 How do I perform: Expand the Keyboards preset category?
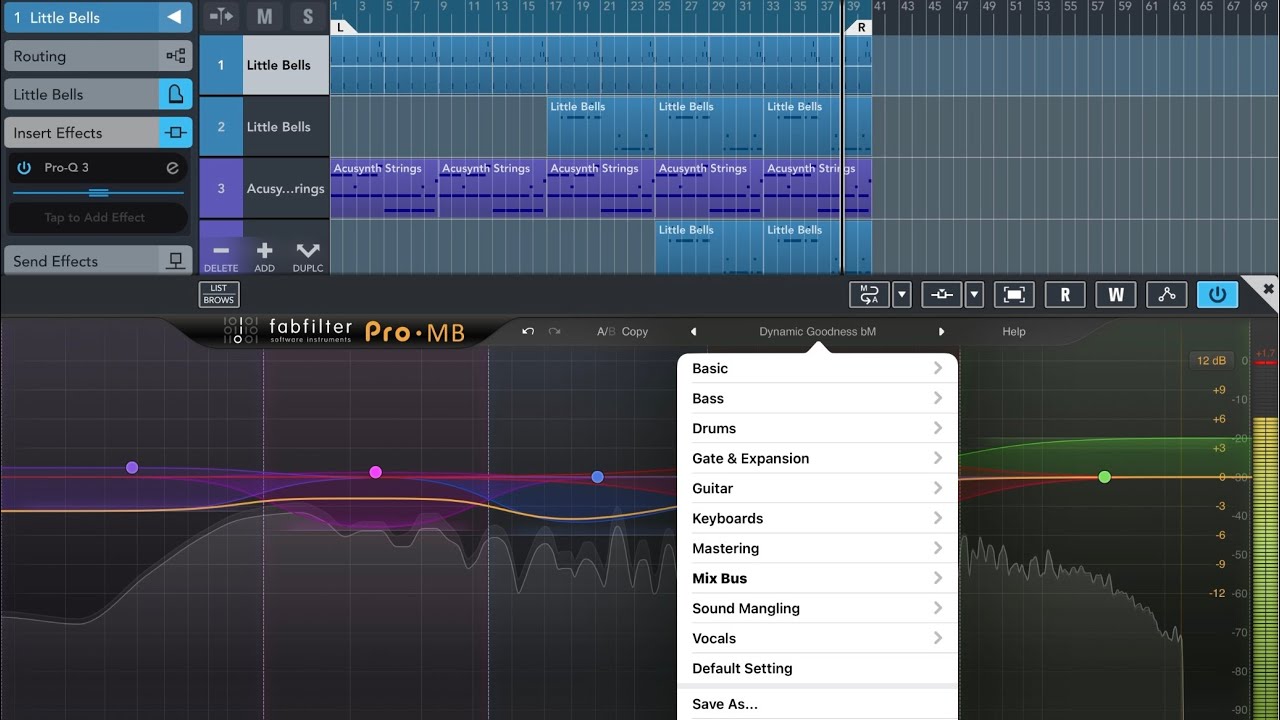coord(817,518)
